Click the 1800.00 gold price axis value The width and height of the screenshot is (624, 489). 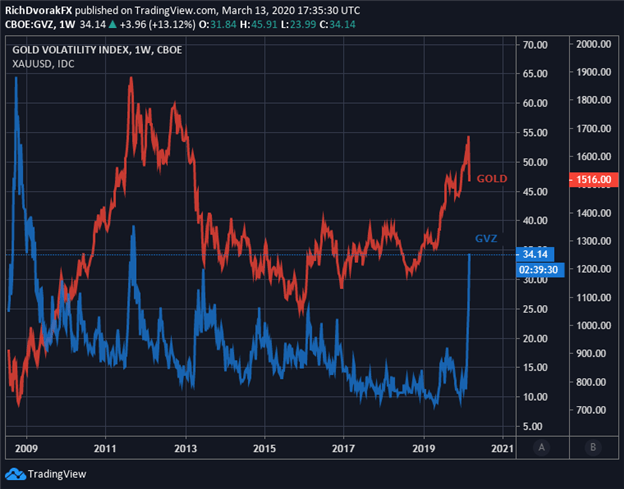pos(593,100)
